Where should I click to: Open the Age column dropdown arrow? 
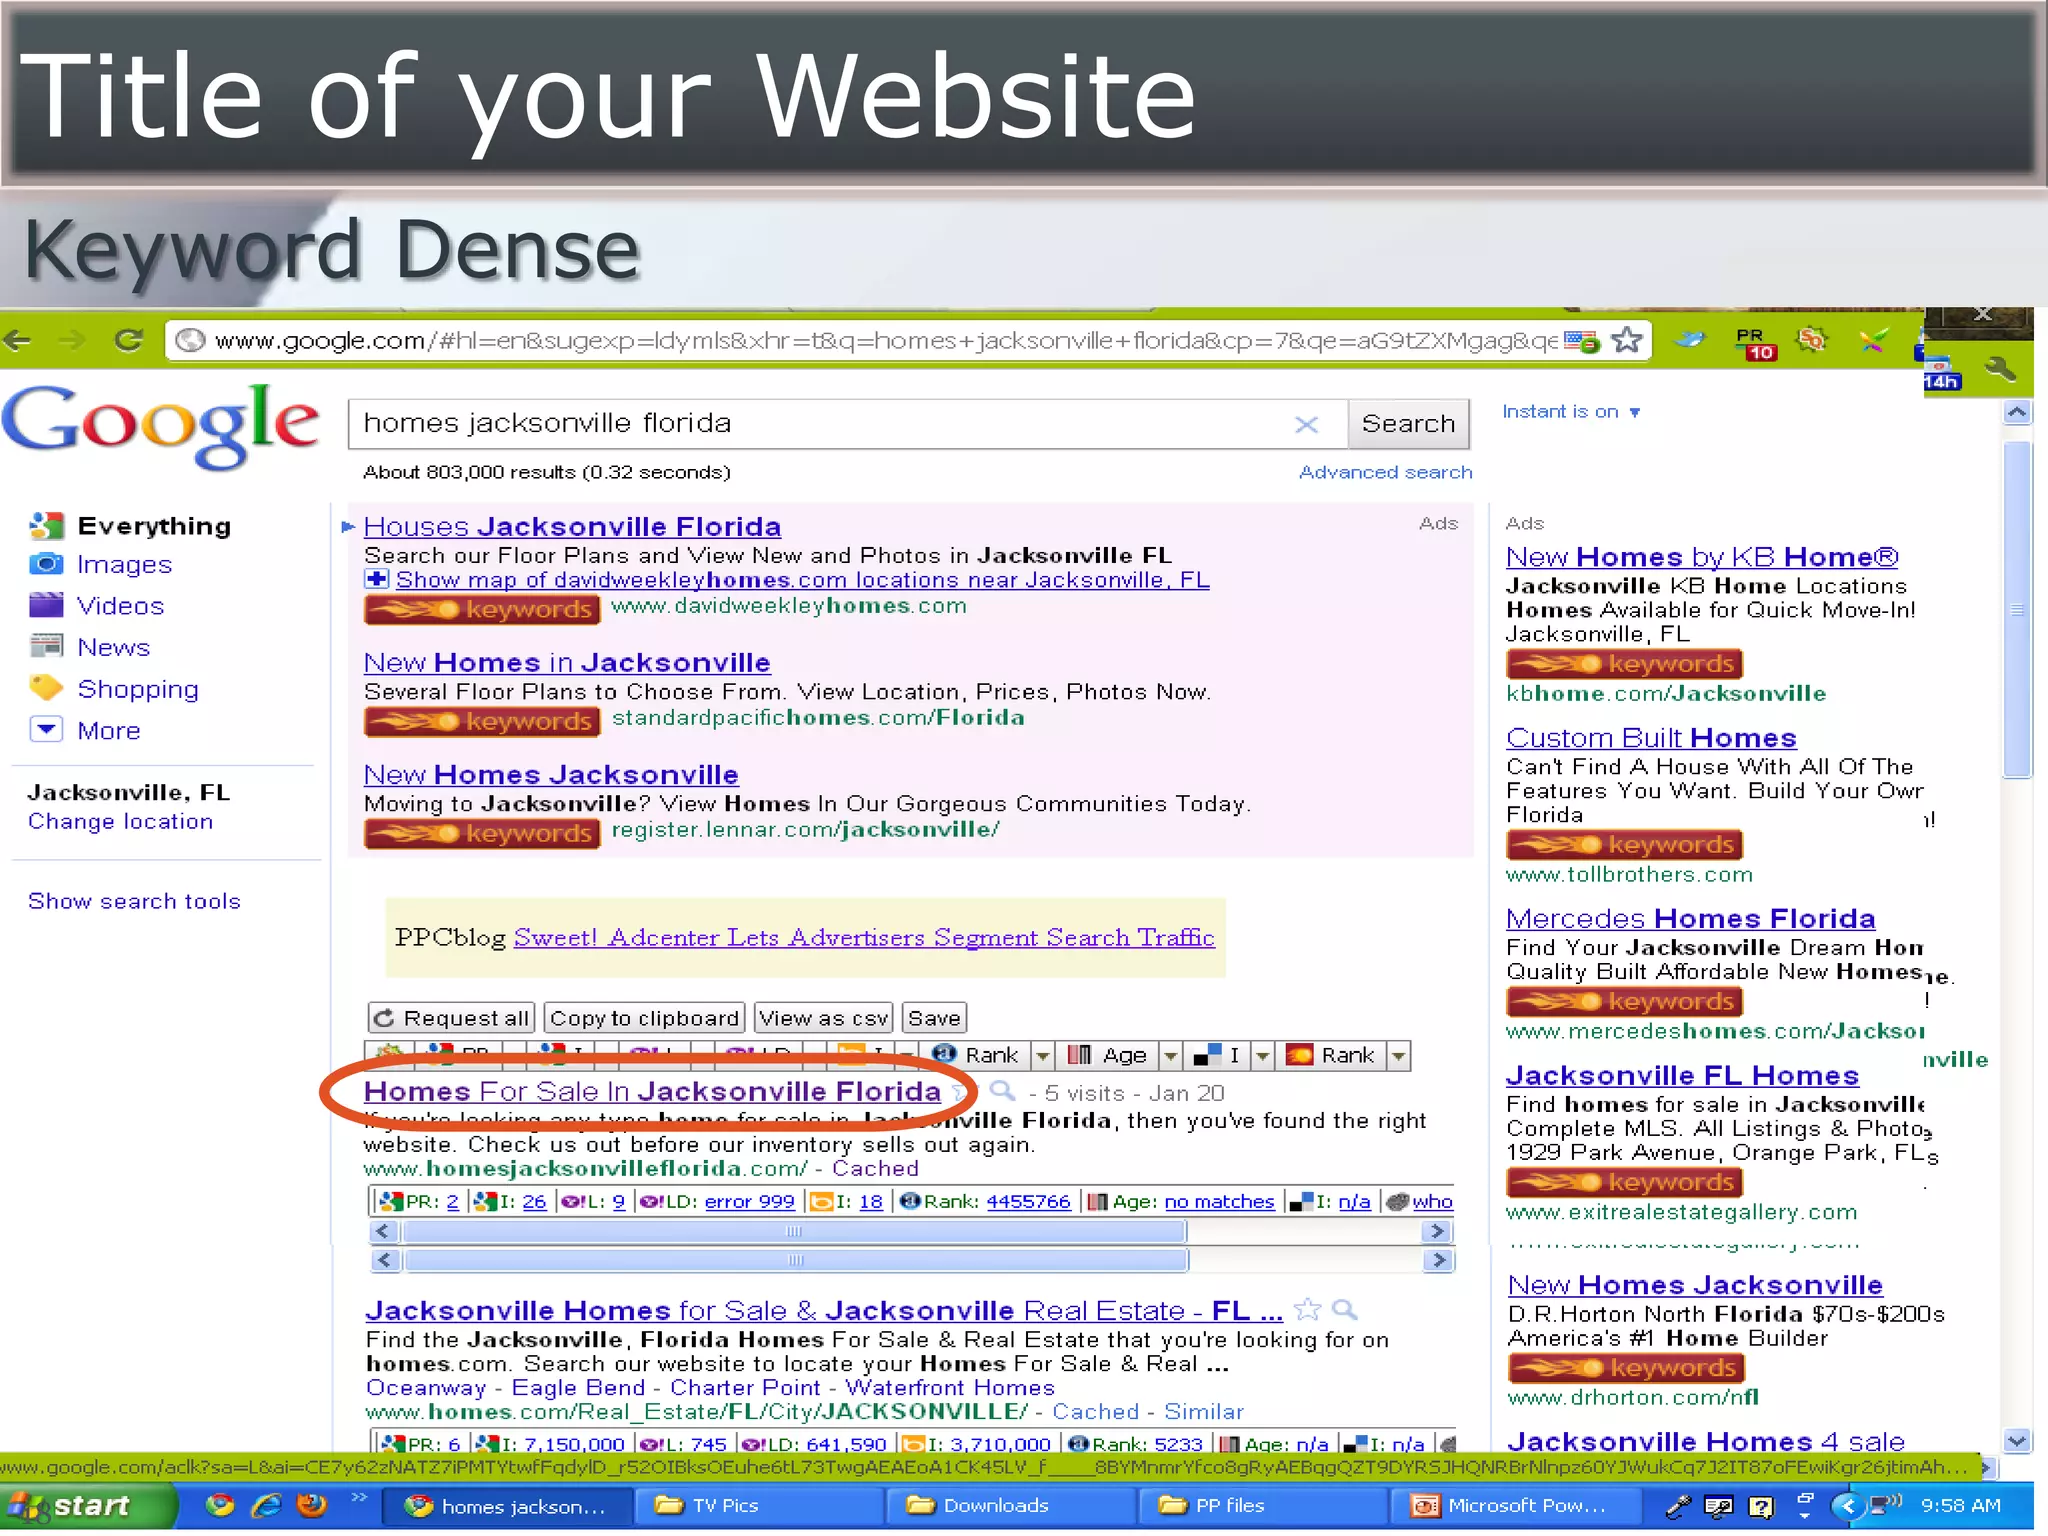pyautogui.click(x=1170, y=1056)
